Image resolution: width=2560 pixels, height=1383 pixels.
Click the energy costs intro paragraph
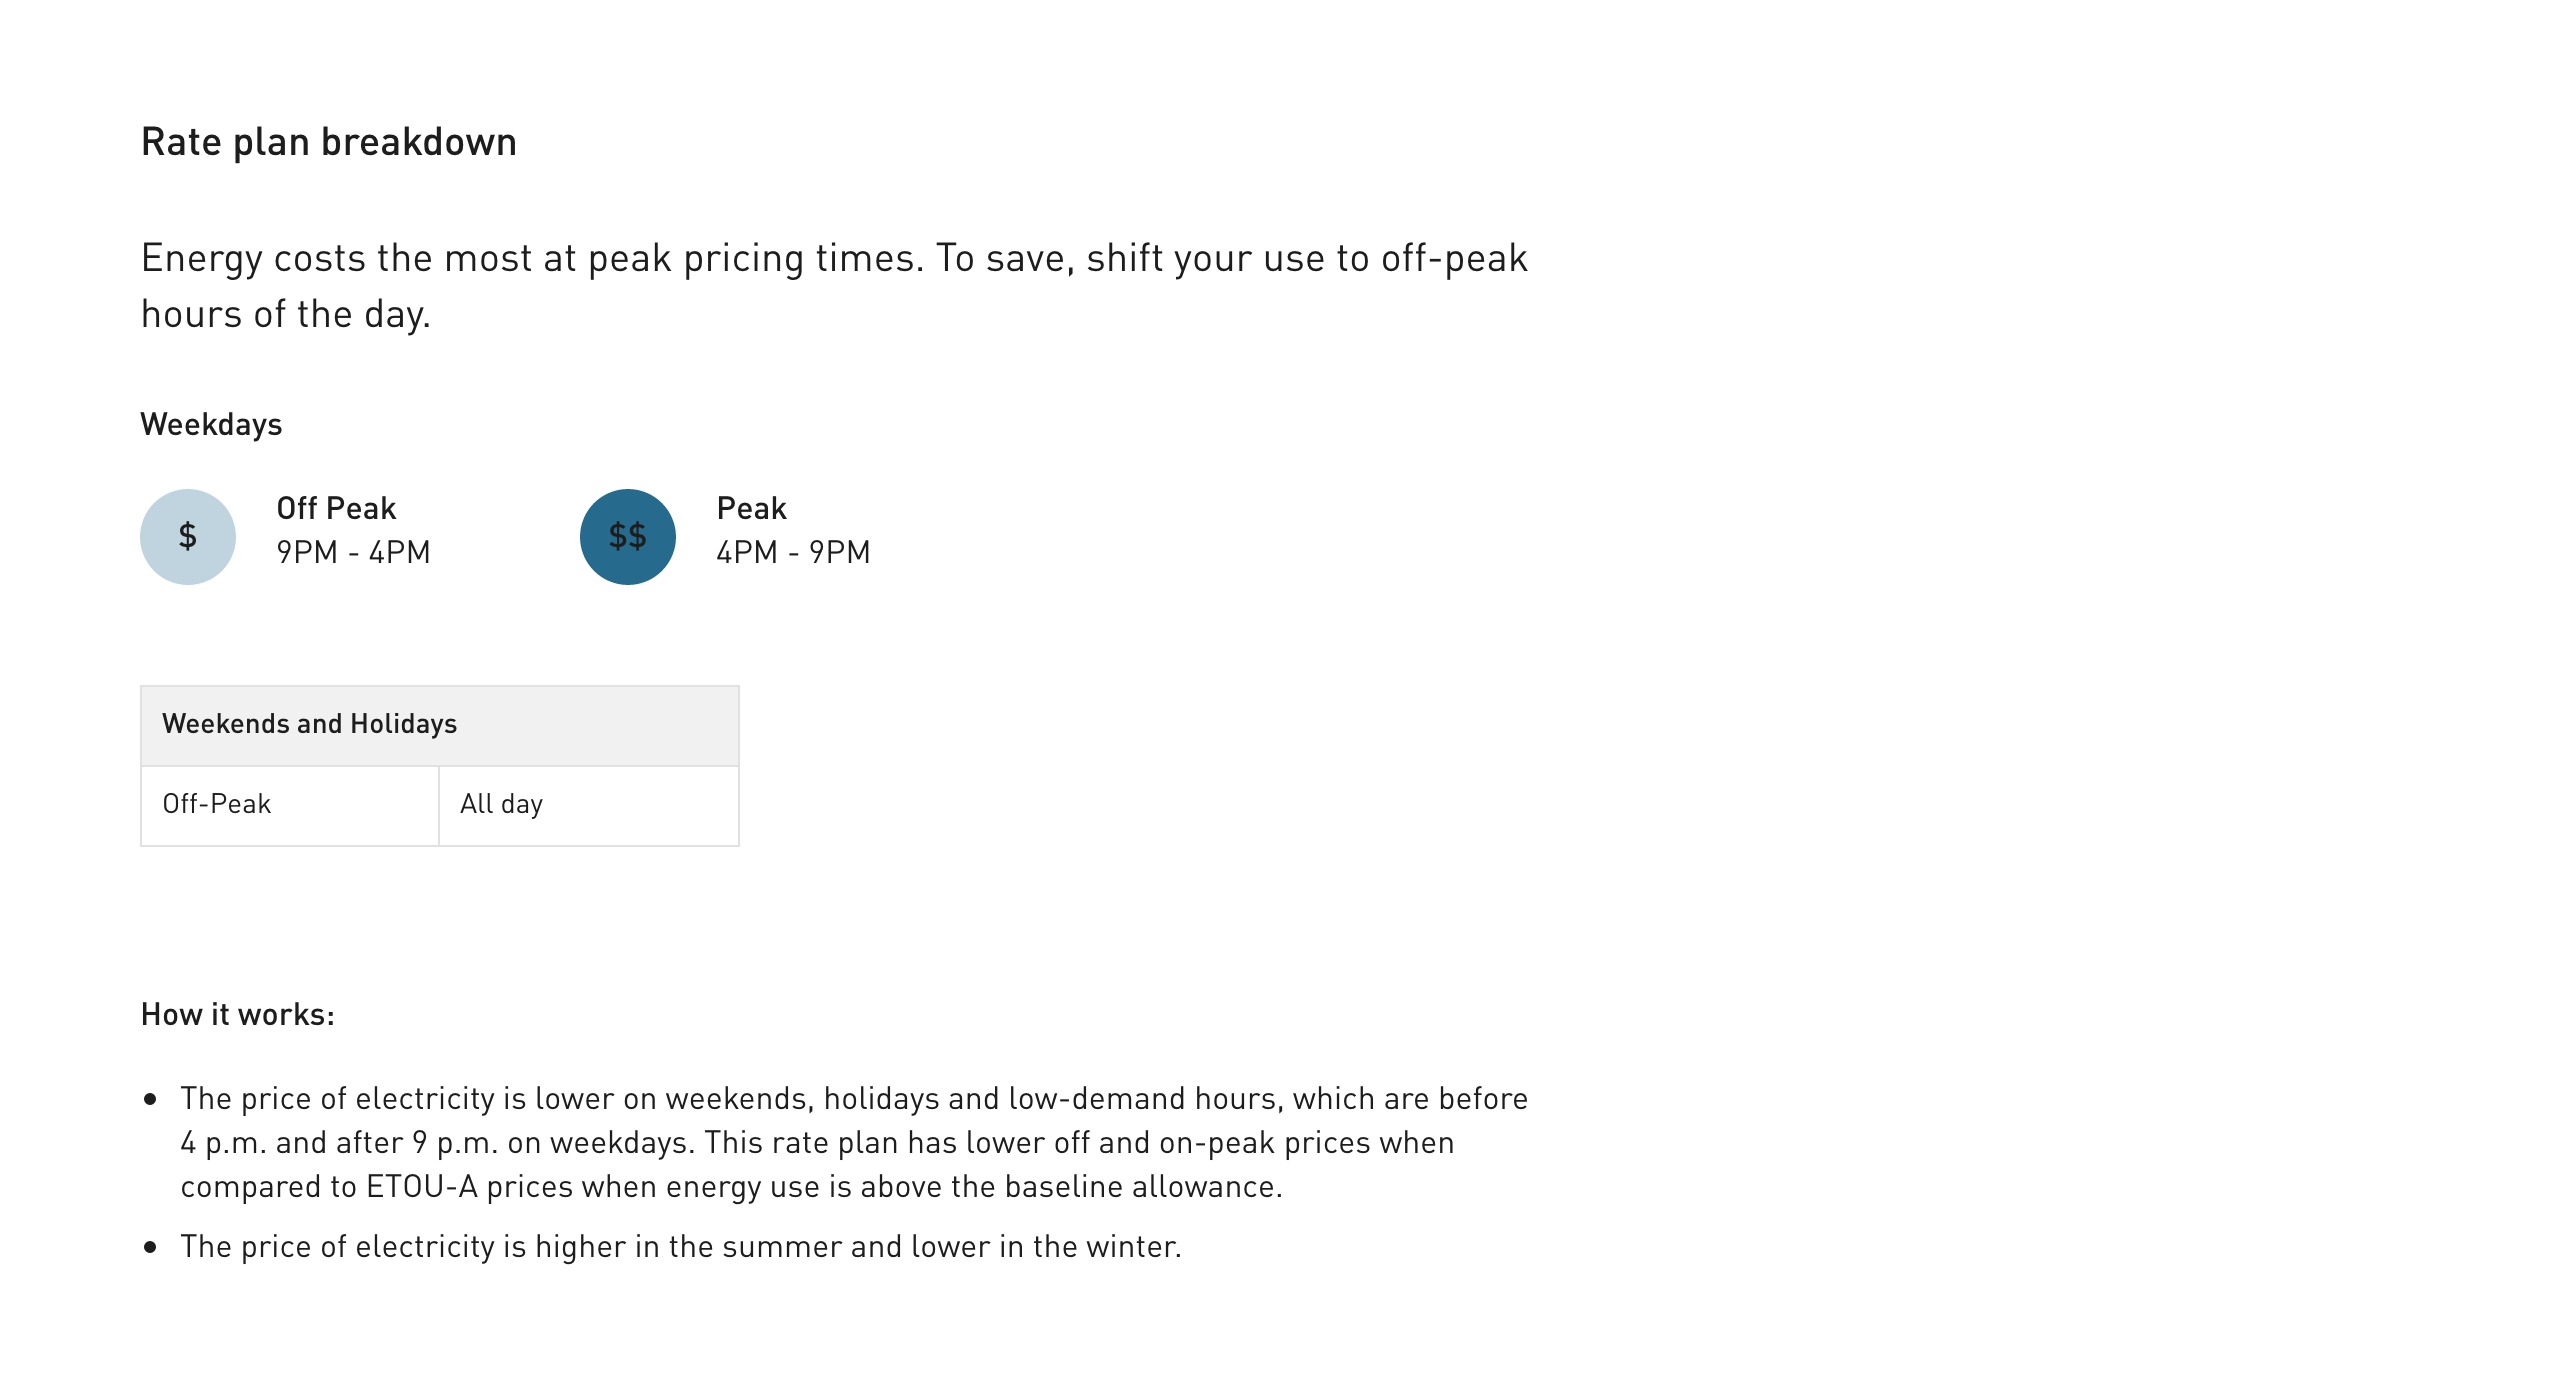[x=834, y=286]
